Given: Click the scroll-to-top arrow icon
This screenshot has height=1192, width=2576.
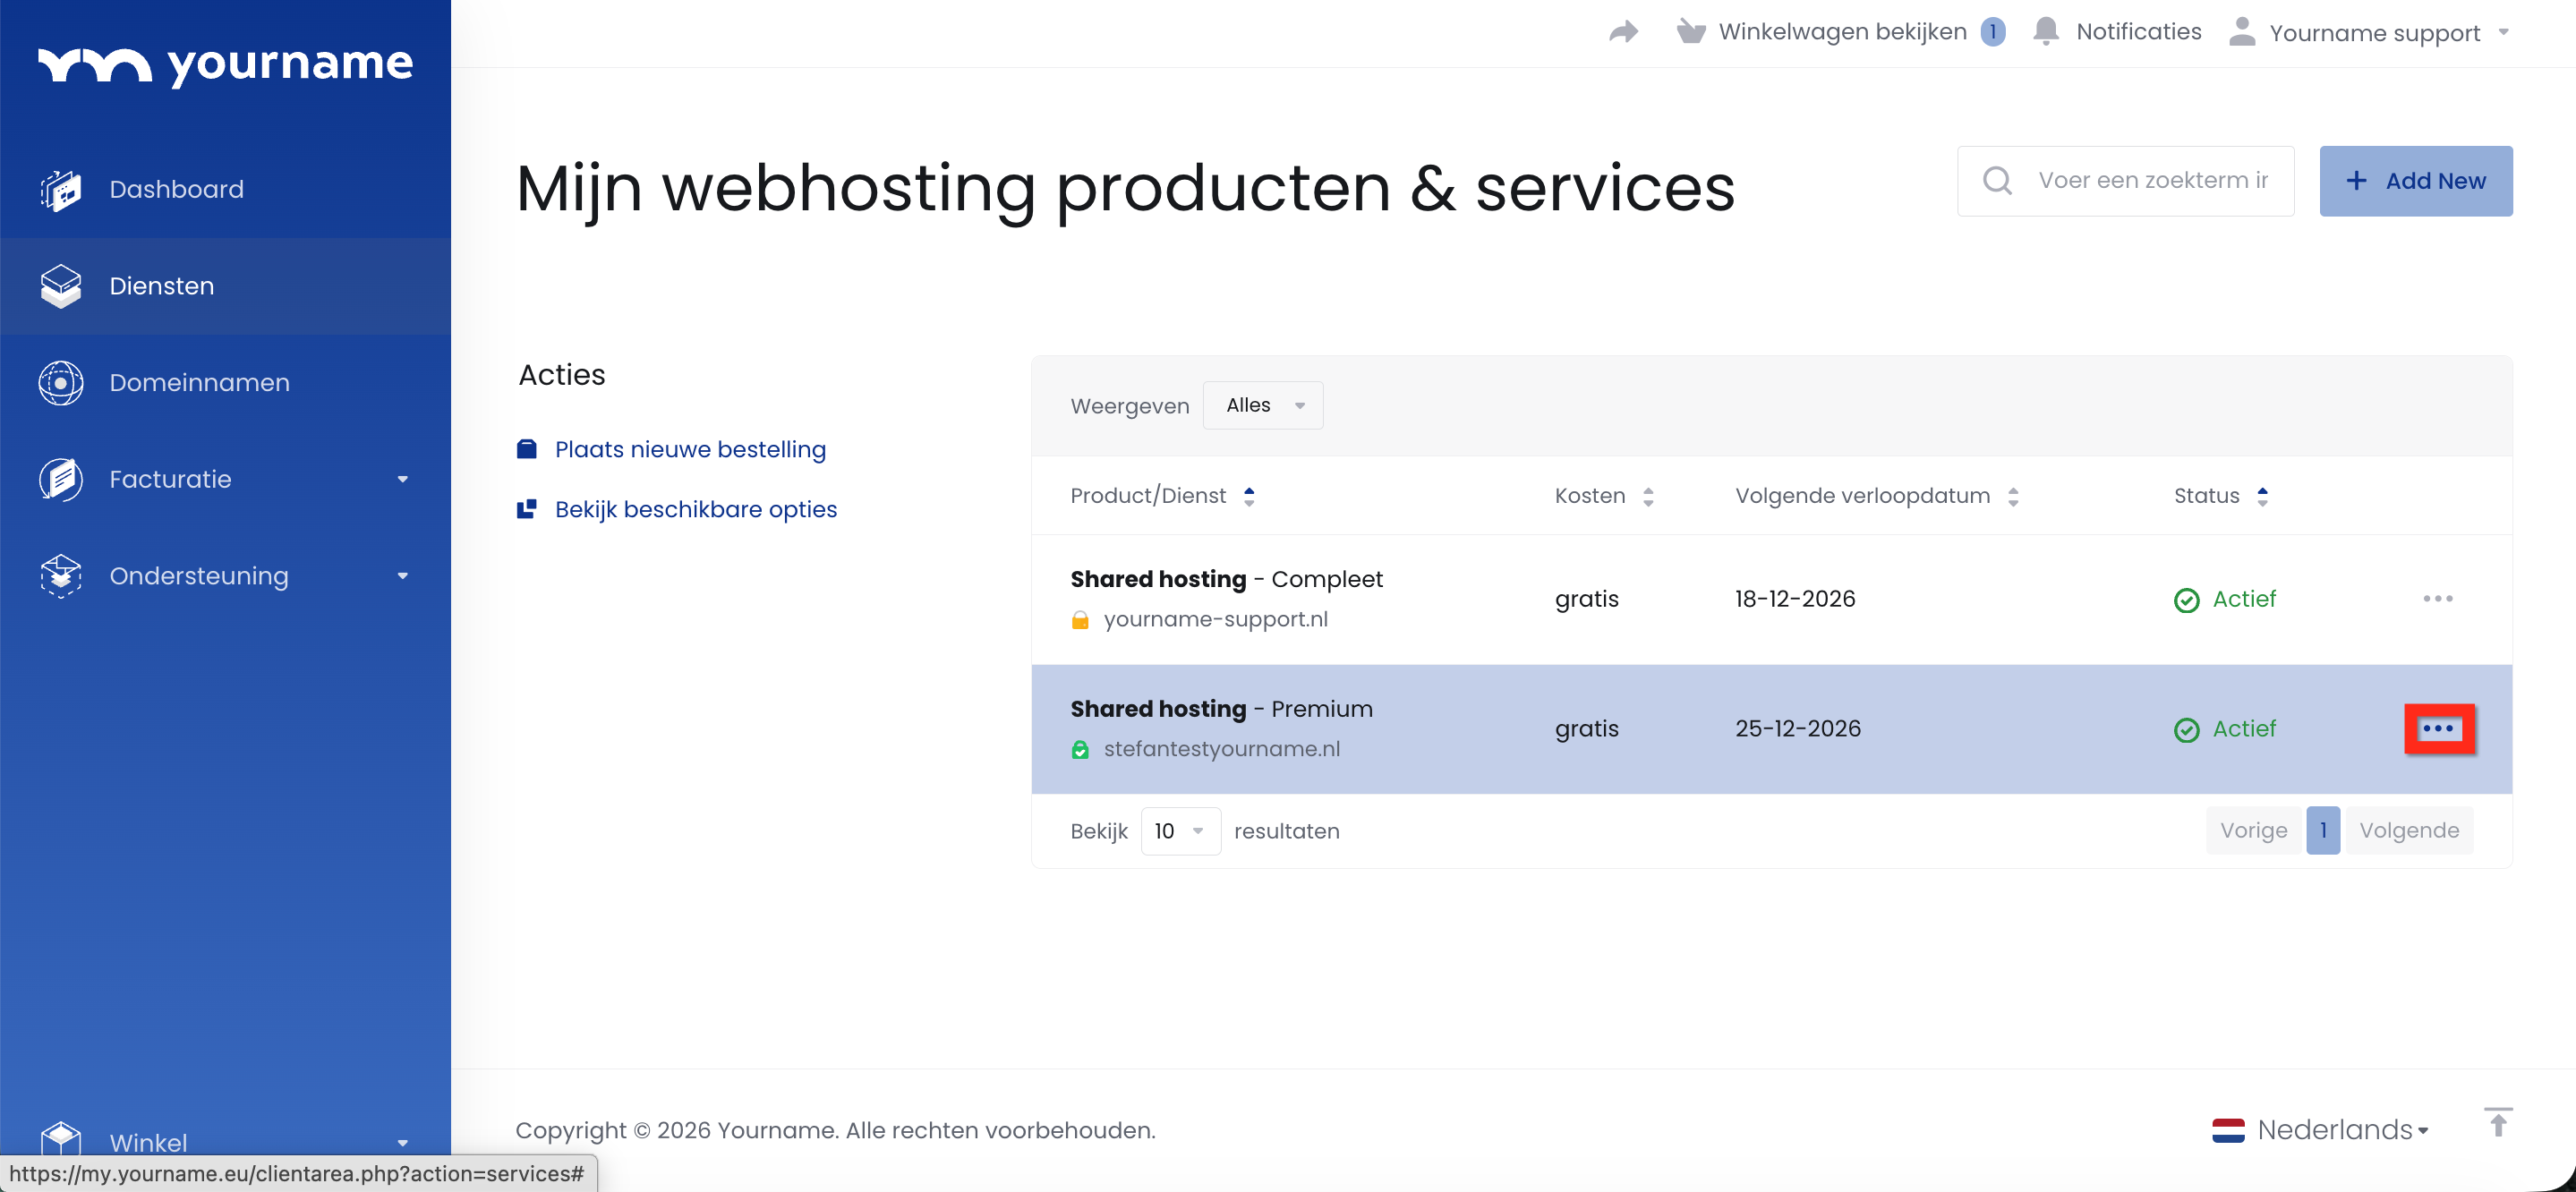Looking at the screenshot, I should [2497, 1123].
